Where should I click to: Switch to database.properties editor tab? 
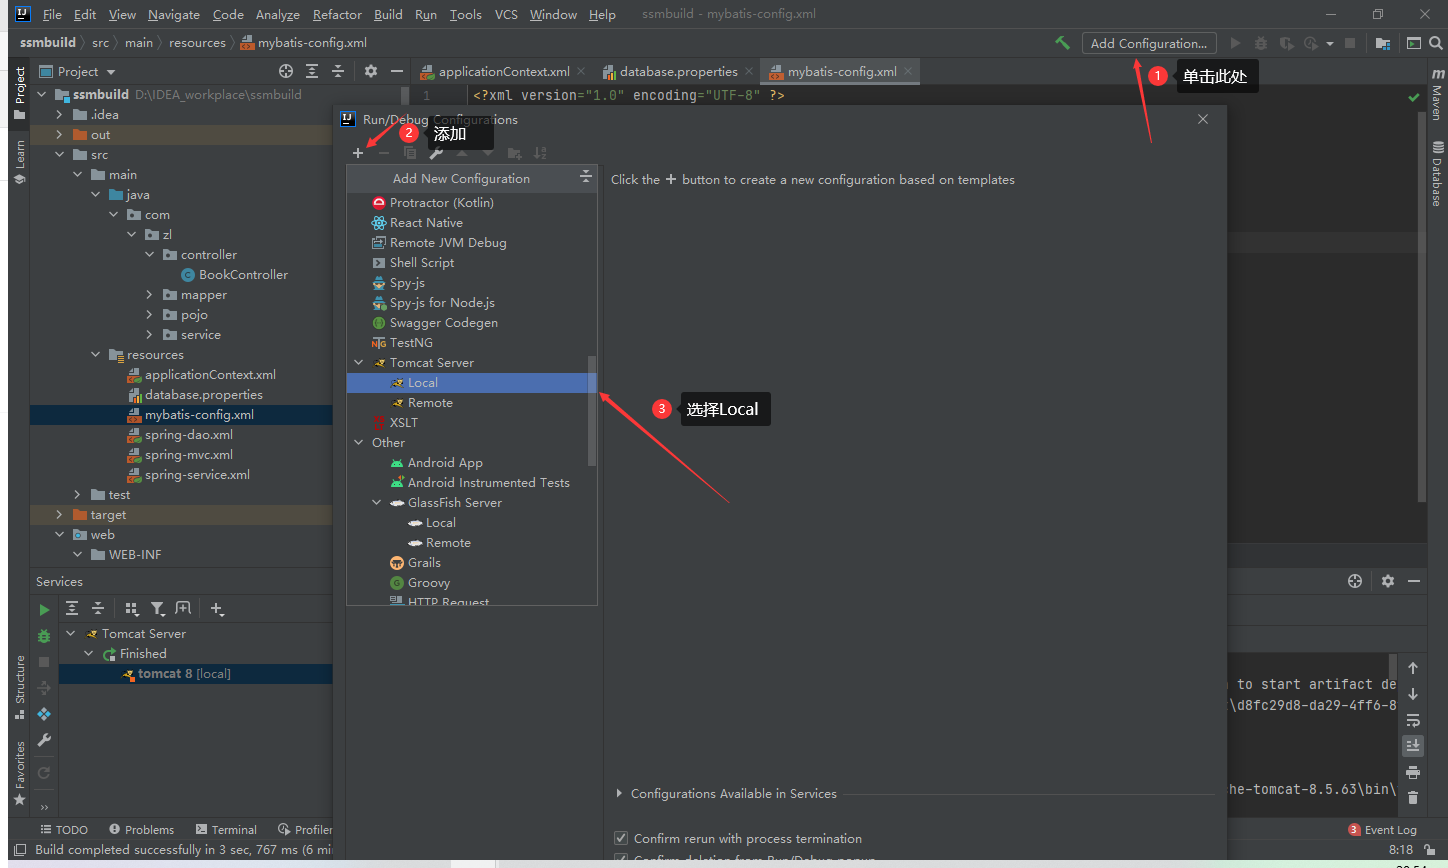point(678,71)
